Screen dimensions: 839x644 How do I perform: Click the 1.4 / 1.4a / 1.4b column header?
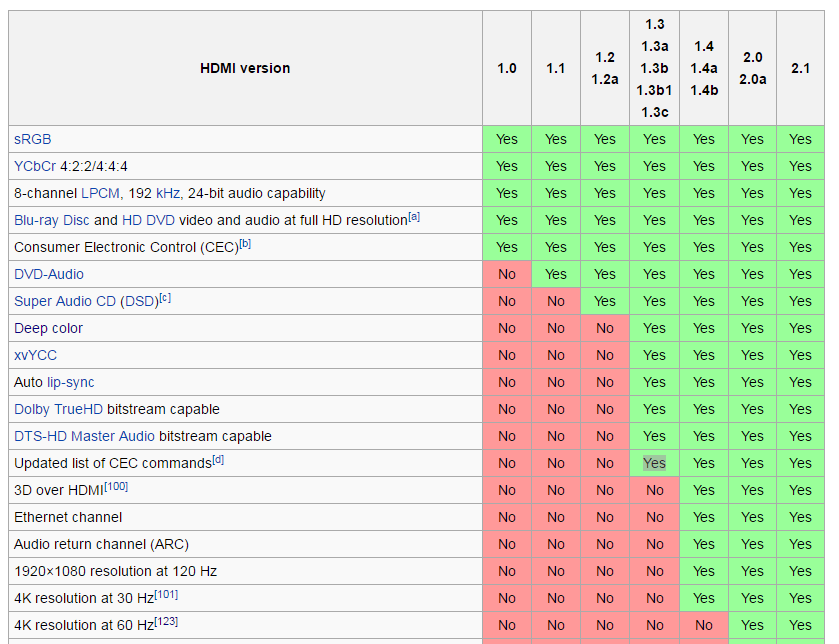point(704,68)
